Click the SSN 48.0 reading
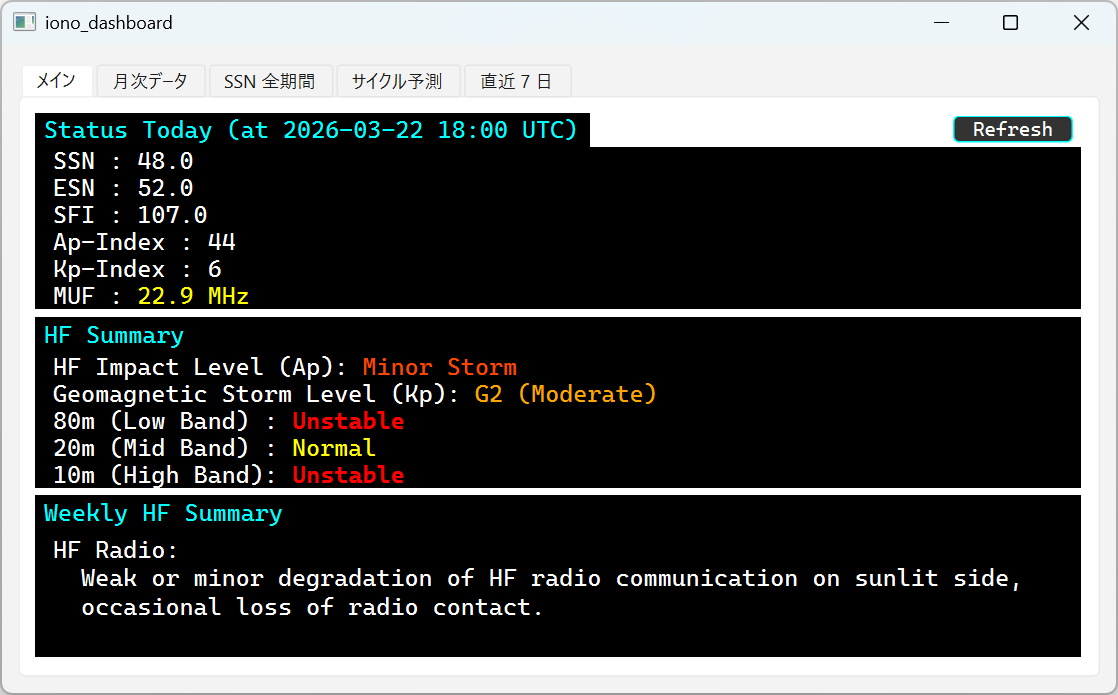1118x695 pixels. coord(123,161)
